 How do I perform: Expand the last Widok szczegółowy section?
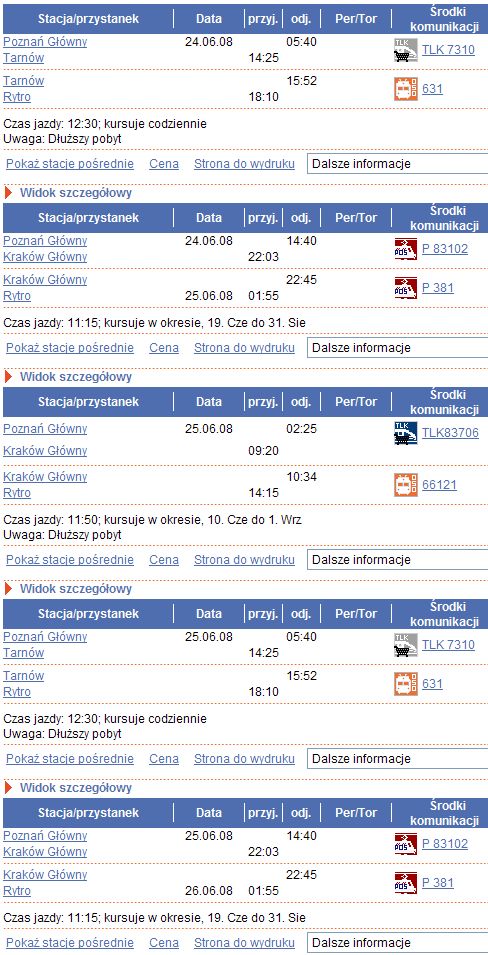tap(9, 788)
